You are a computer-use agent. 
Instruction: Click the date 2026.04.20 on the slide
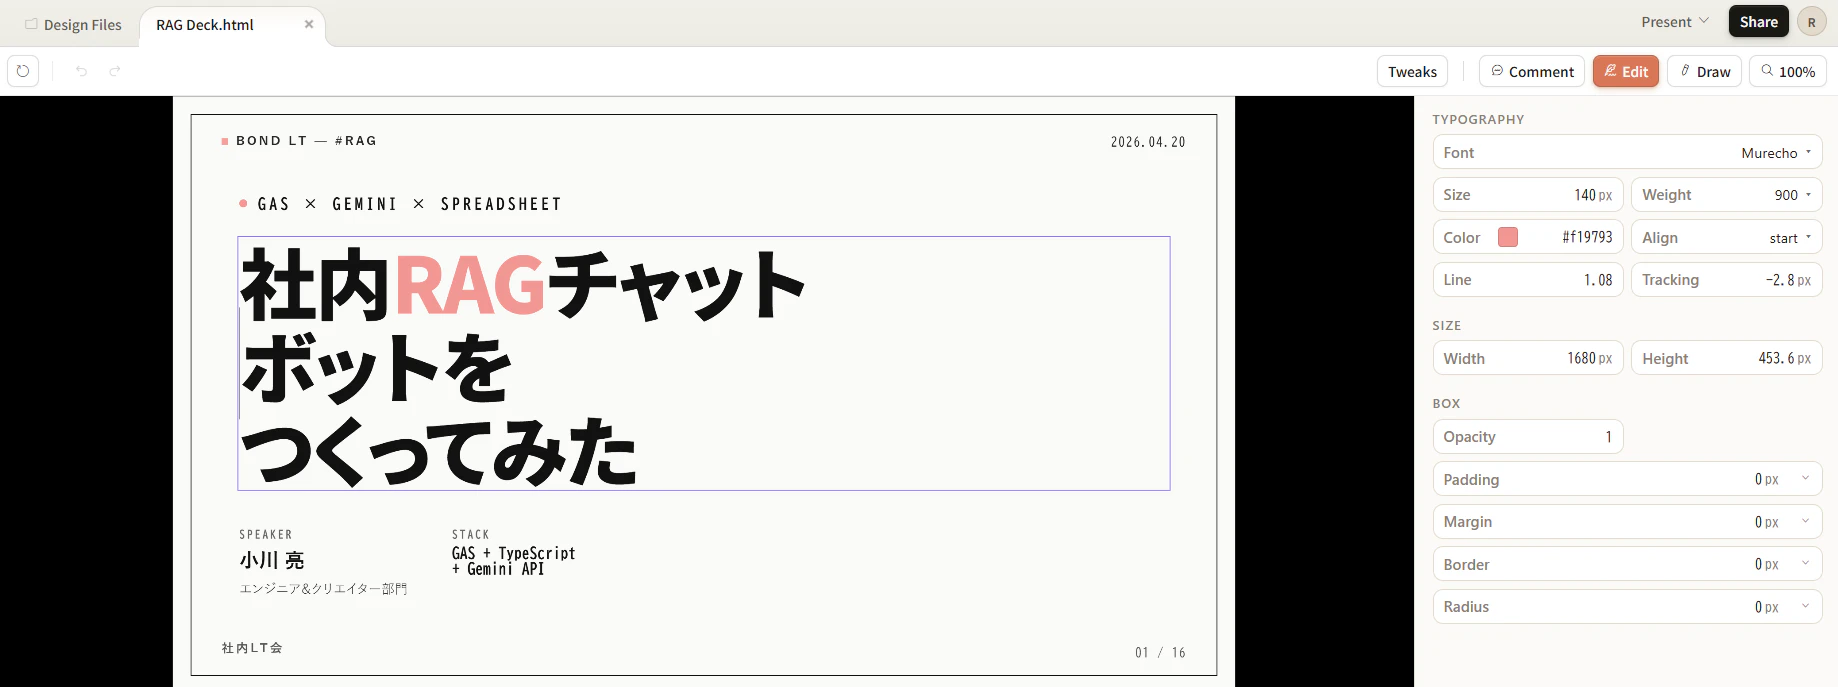[1148, 142]
